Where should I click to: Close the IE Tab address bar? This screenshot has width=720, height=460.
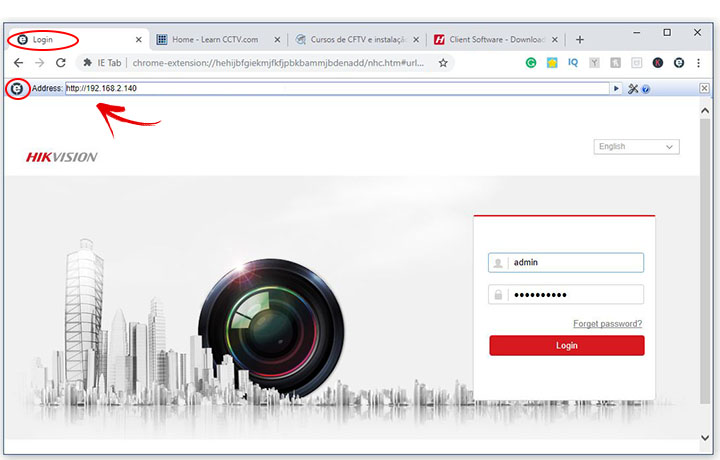pyautogui.click(x=704, y=89)
